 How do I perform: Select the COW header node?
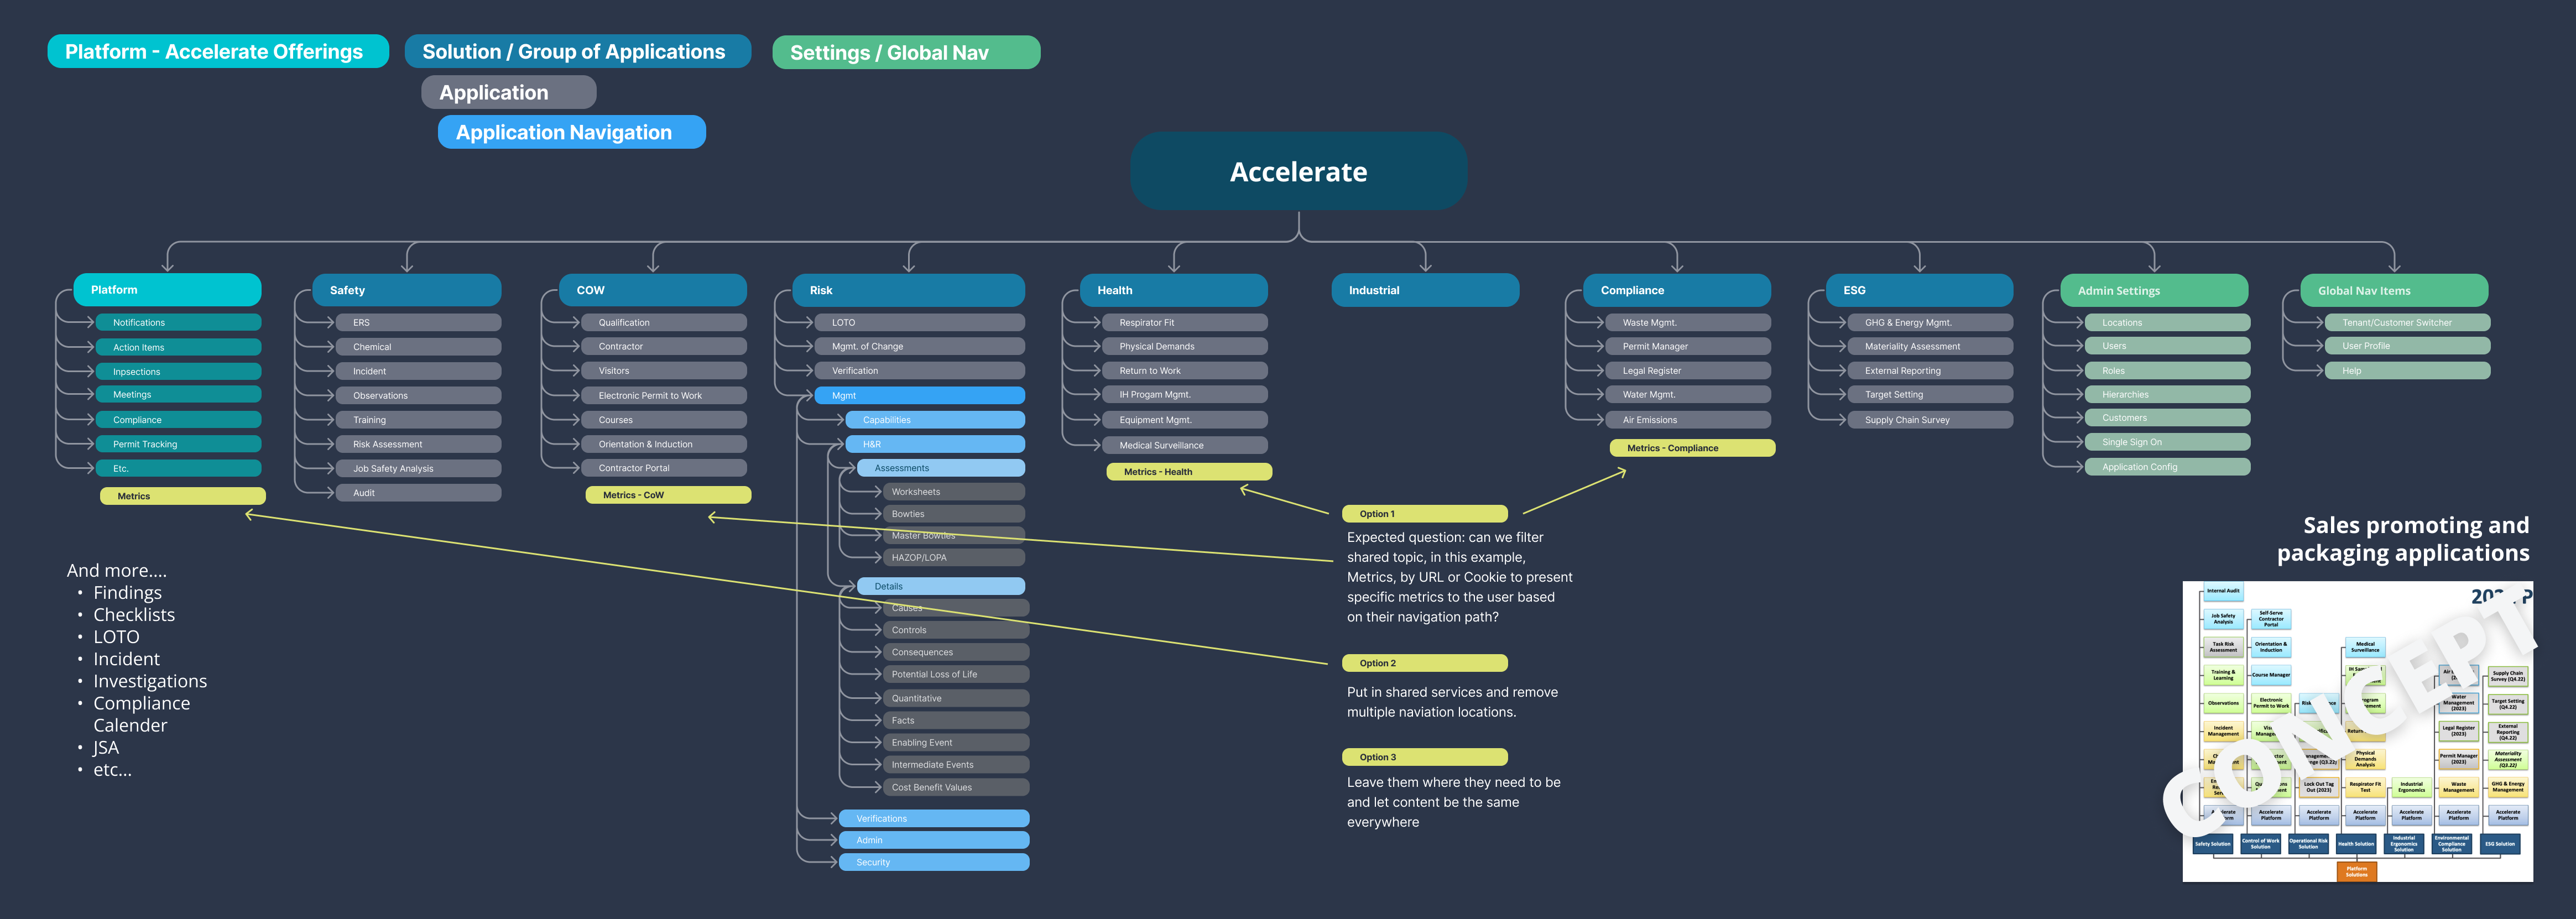pyautogui.click(x=653, y=290)
